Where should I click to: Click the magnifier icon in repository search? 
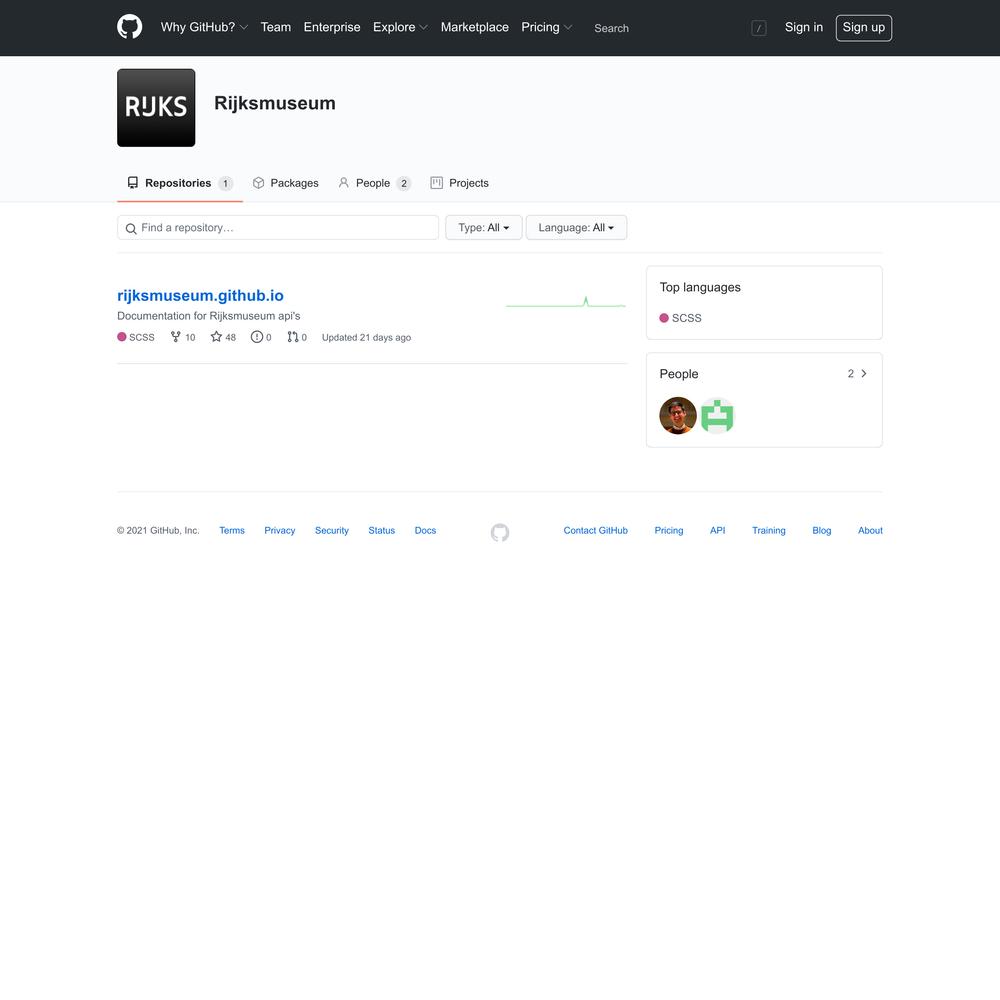point(131,228)
